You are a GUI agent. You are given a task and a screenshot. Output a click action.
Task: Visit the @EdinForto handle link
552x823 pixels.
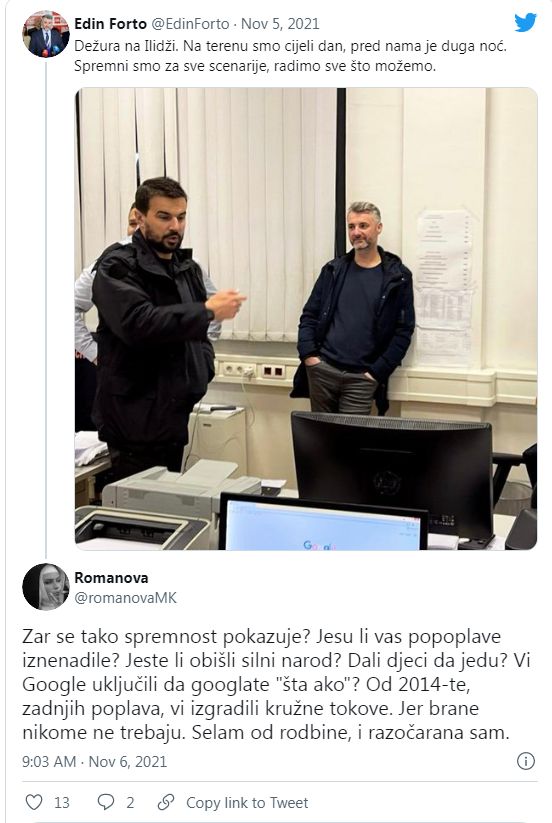pyautogui.click(x=190, y=24)
